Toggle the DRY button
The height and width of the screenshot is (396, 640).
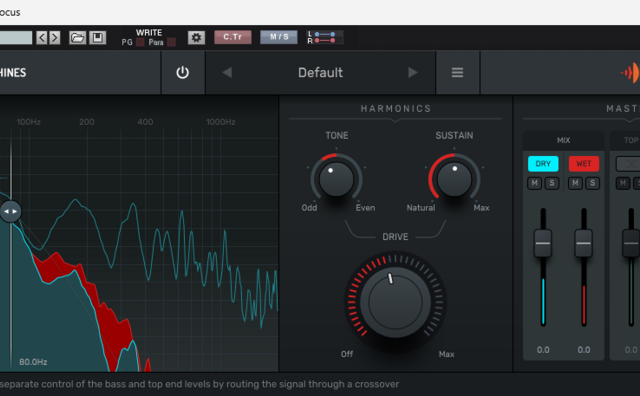click(x=543, y=164)
